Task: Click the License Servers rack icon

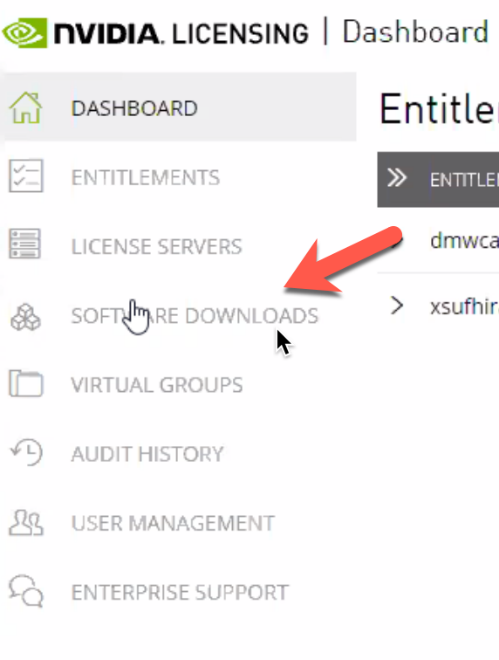Action: [25, 244]
